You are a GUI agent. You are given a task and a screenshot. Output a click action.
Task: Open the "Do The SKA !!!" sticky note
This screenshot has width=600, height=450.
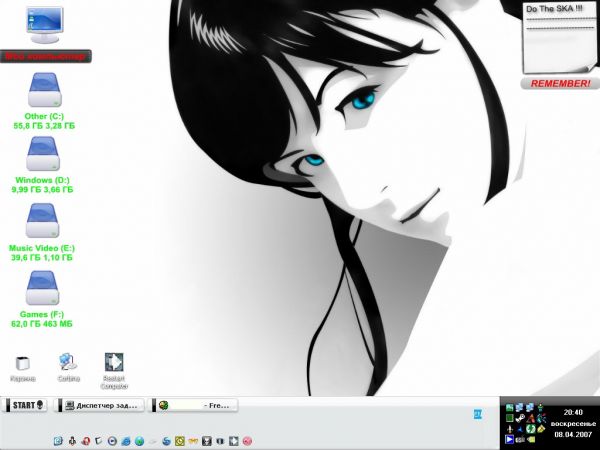tap(559, 38)
